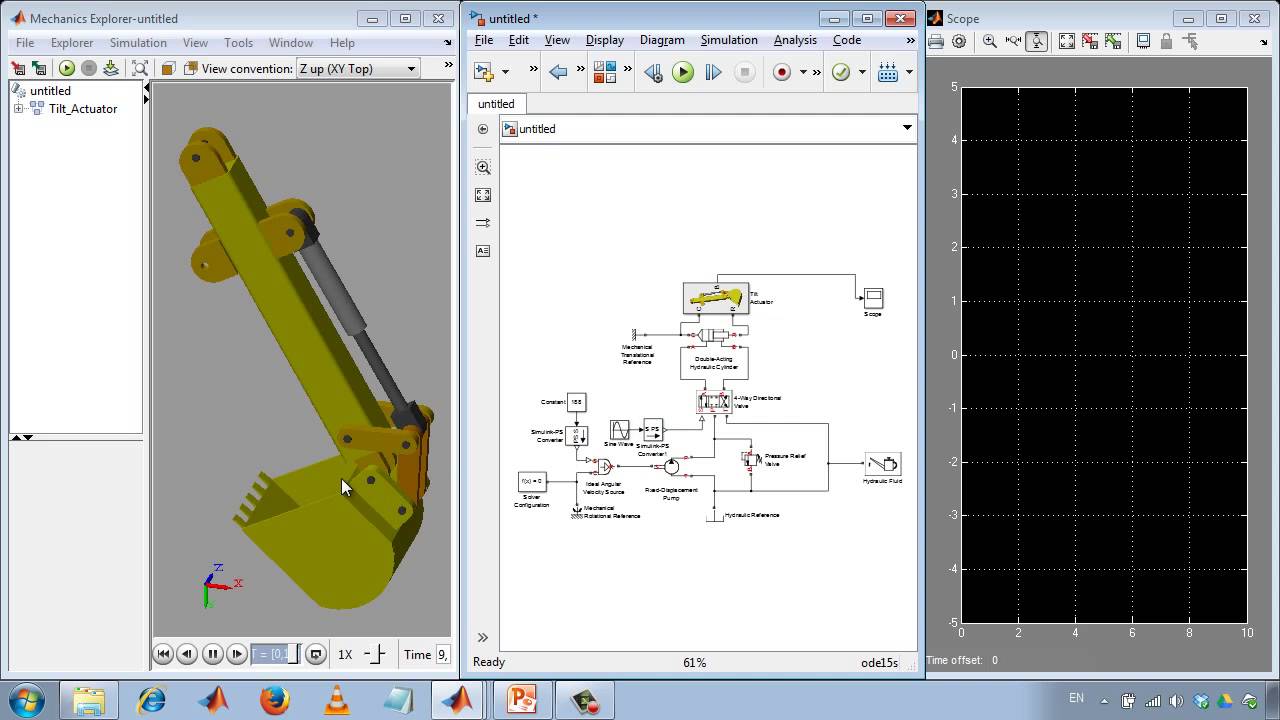
Task: Open the Diagram menu in Simulink
Action: pyautogui.click(x=662, y=40)
